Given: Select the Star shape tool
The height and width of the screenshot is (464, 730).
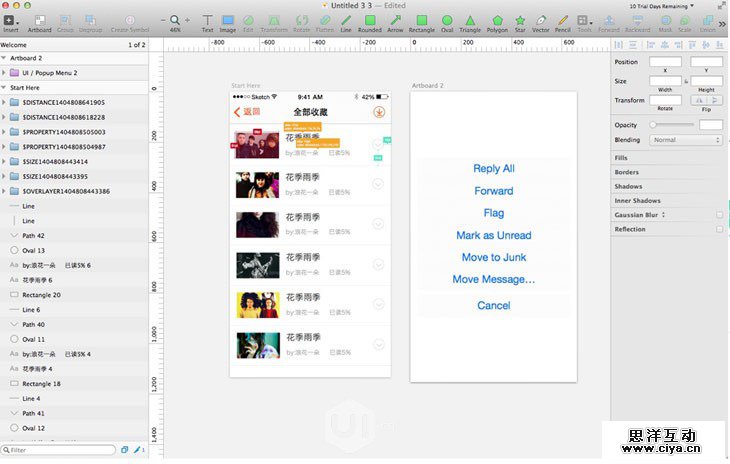Looking at the screenshot, I should click(x=519, y=20).
